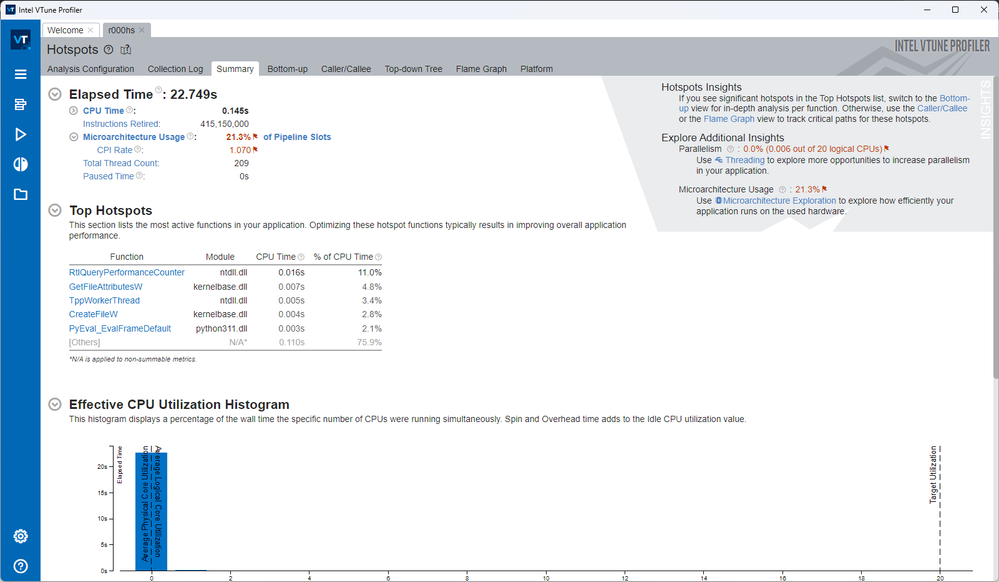The width and height of the screenshot is (999, 582).
Task: Click the Bottom-up link in Hotspots Insights
Action: (x=954, y=98)
